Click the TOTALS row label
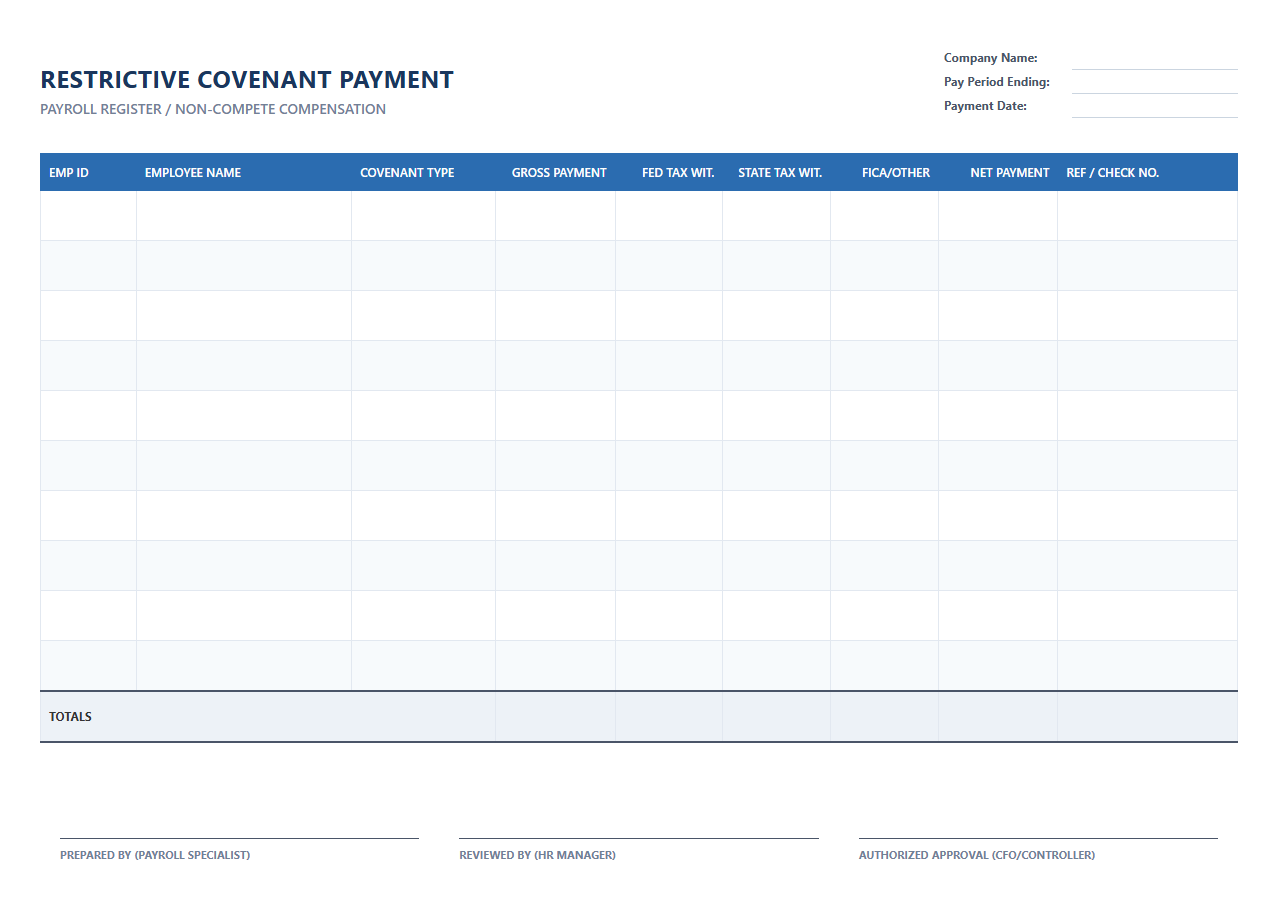 [70, 717]
